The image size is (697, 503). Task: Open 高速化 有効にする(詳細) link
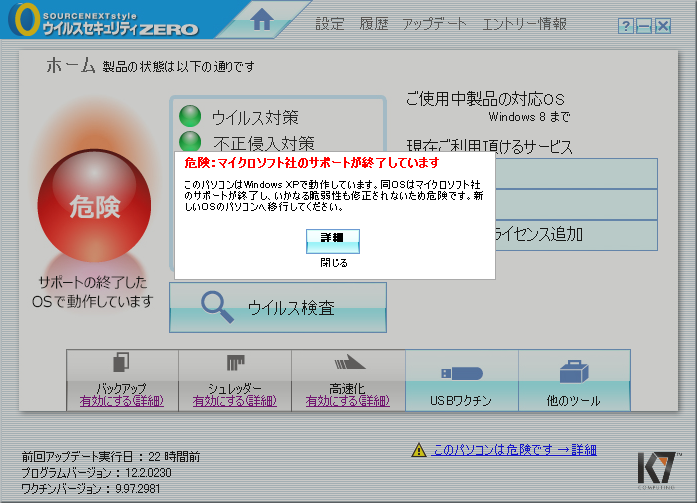coord(348,401)
